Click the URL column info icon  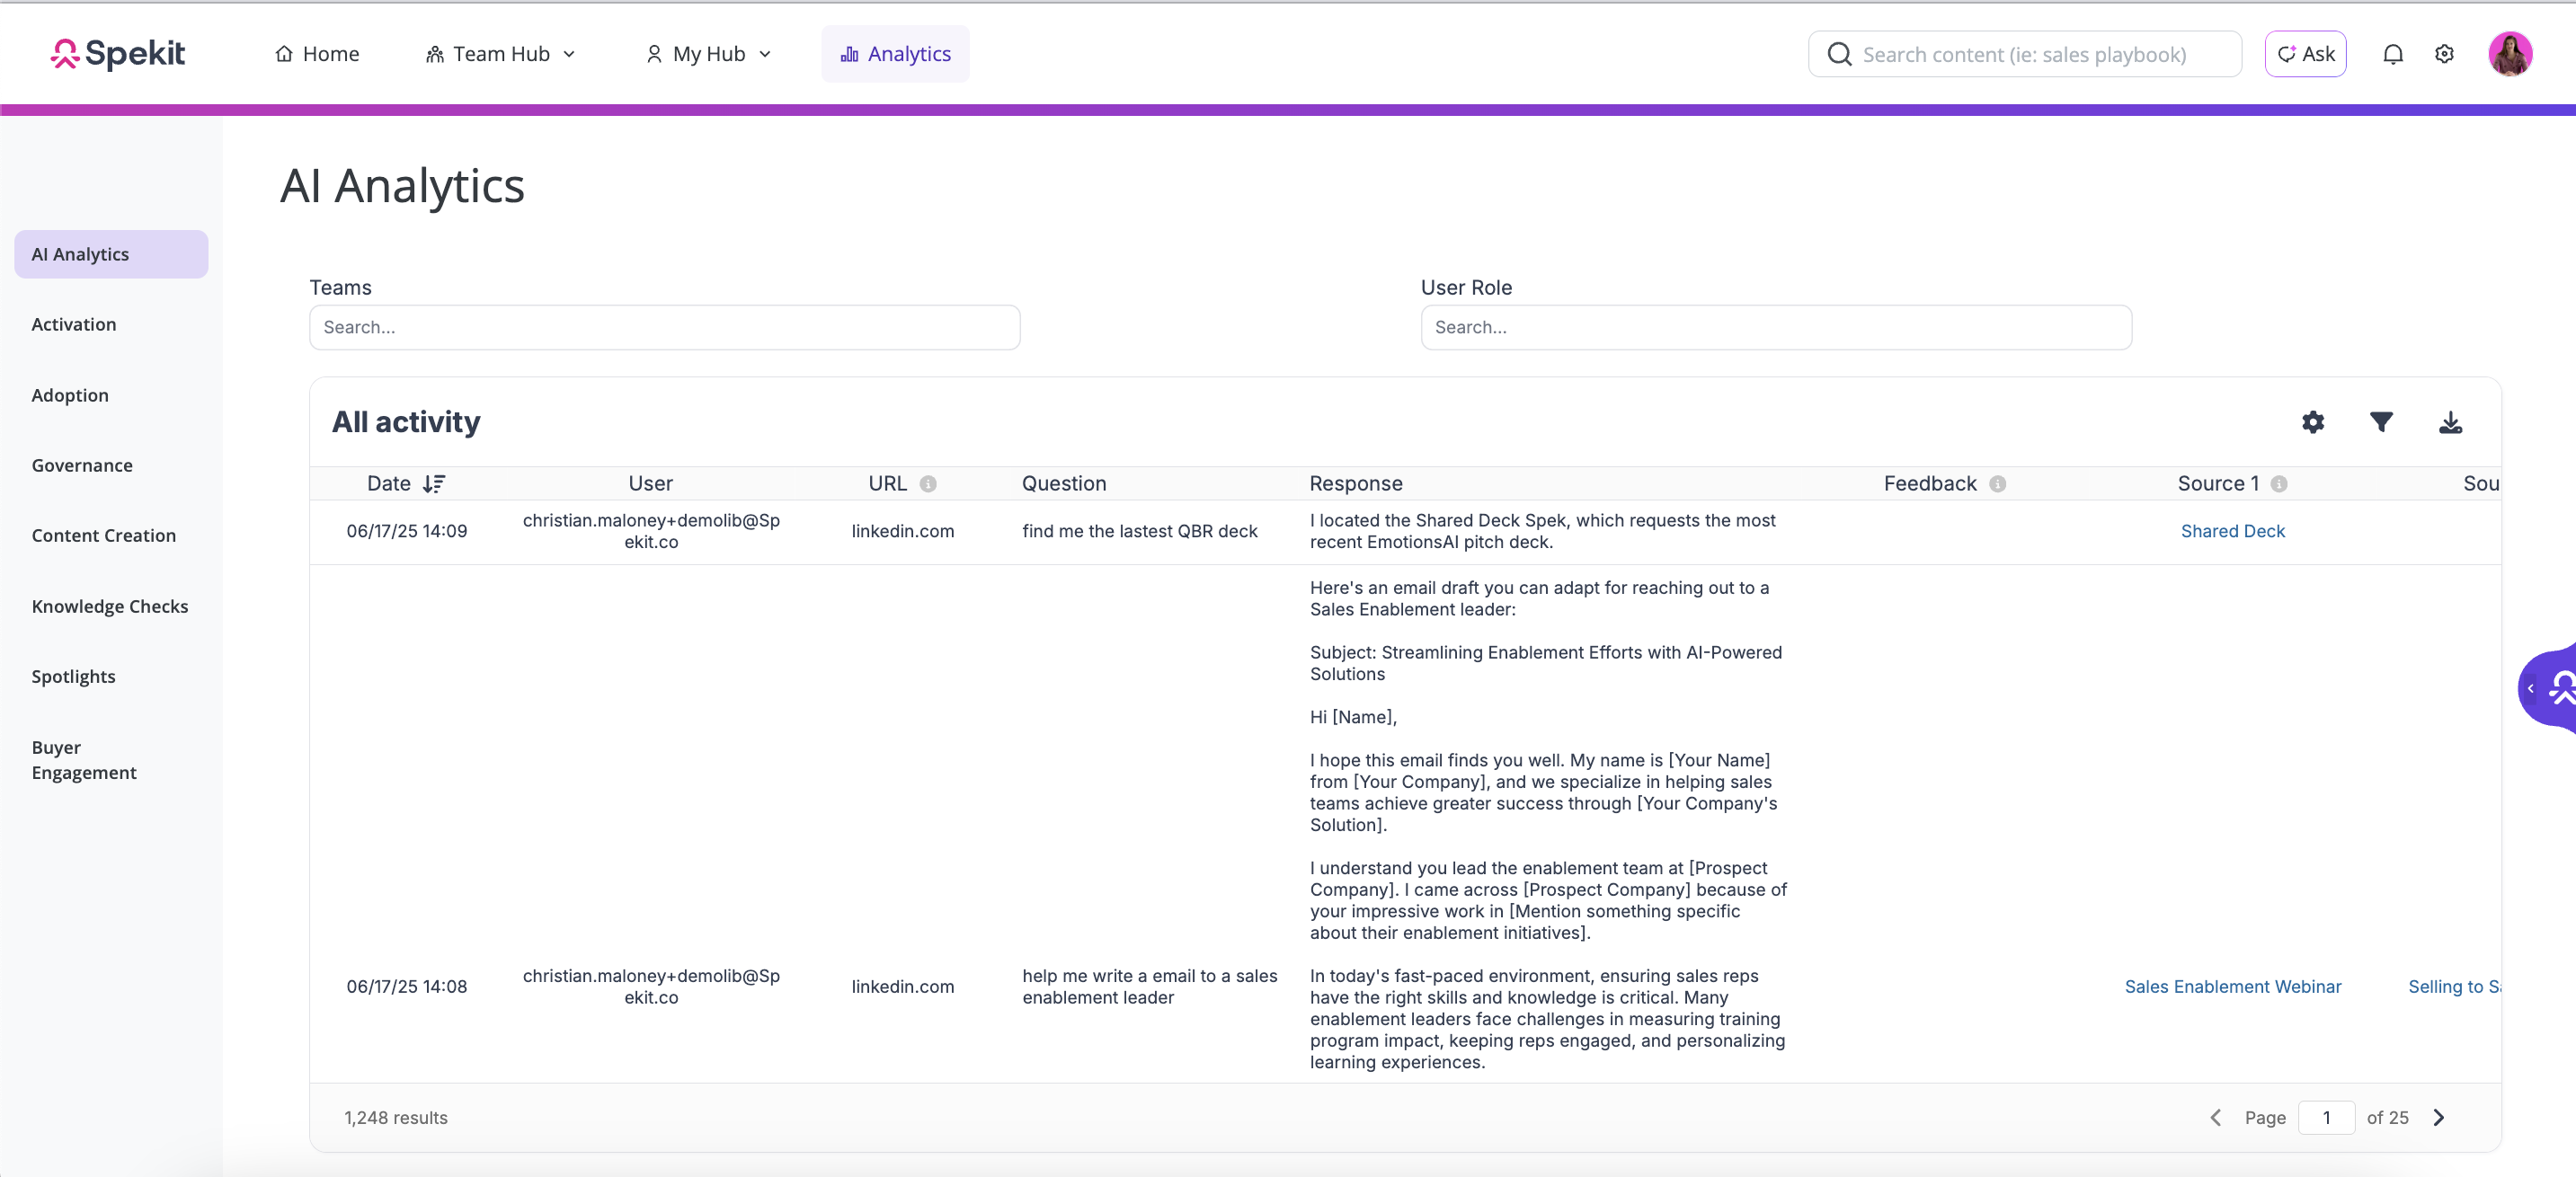[928, 484]
